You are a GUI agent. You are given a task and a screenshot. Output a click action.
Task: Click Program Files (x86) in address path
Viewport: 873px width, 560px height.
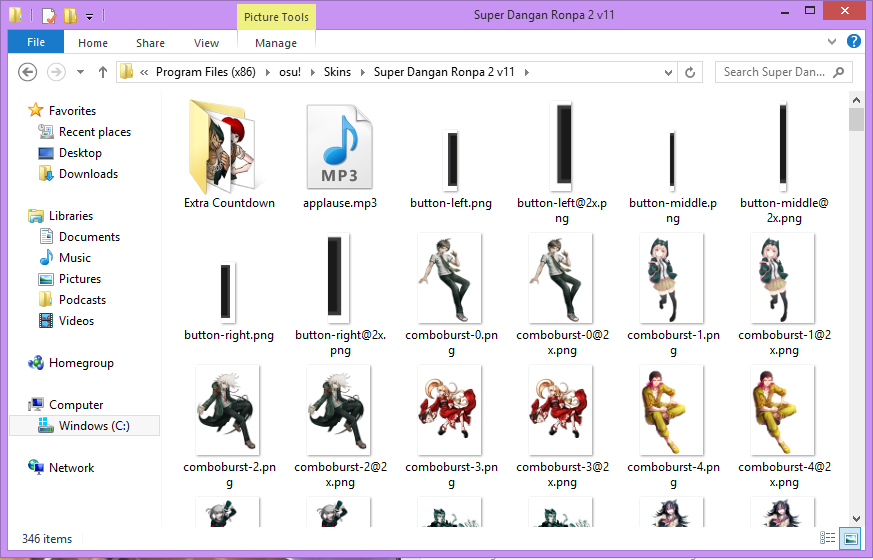click(x=205, y=72)
